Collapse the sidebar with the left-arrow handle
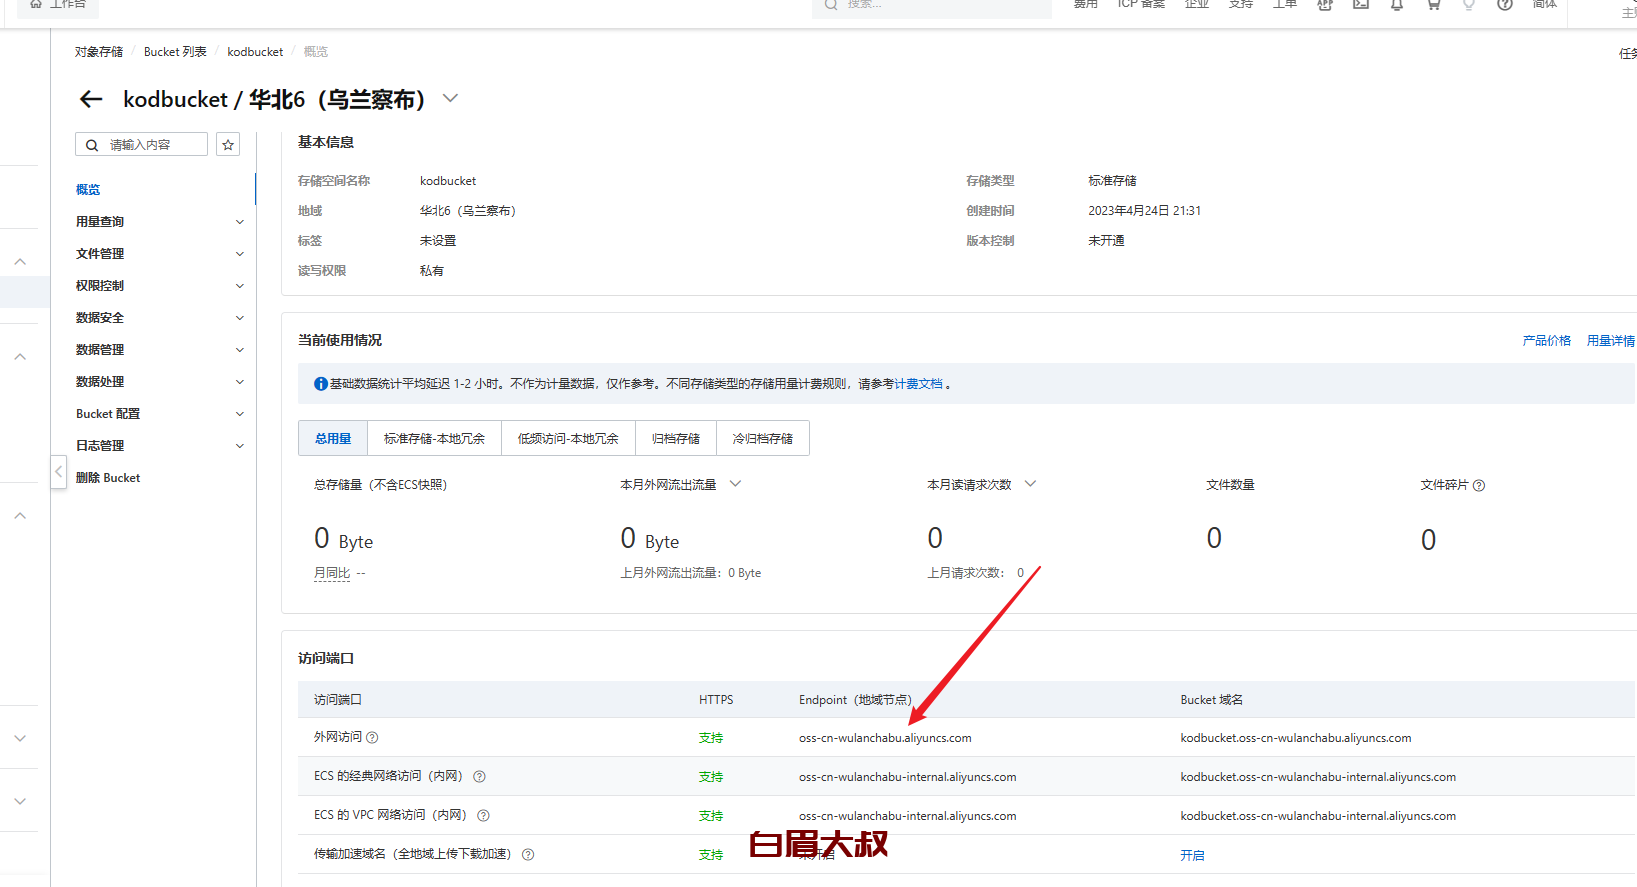This screenshot has width=1637, height=887. [59, 471]
